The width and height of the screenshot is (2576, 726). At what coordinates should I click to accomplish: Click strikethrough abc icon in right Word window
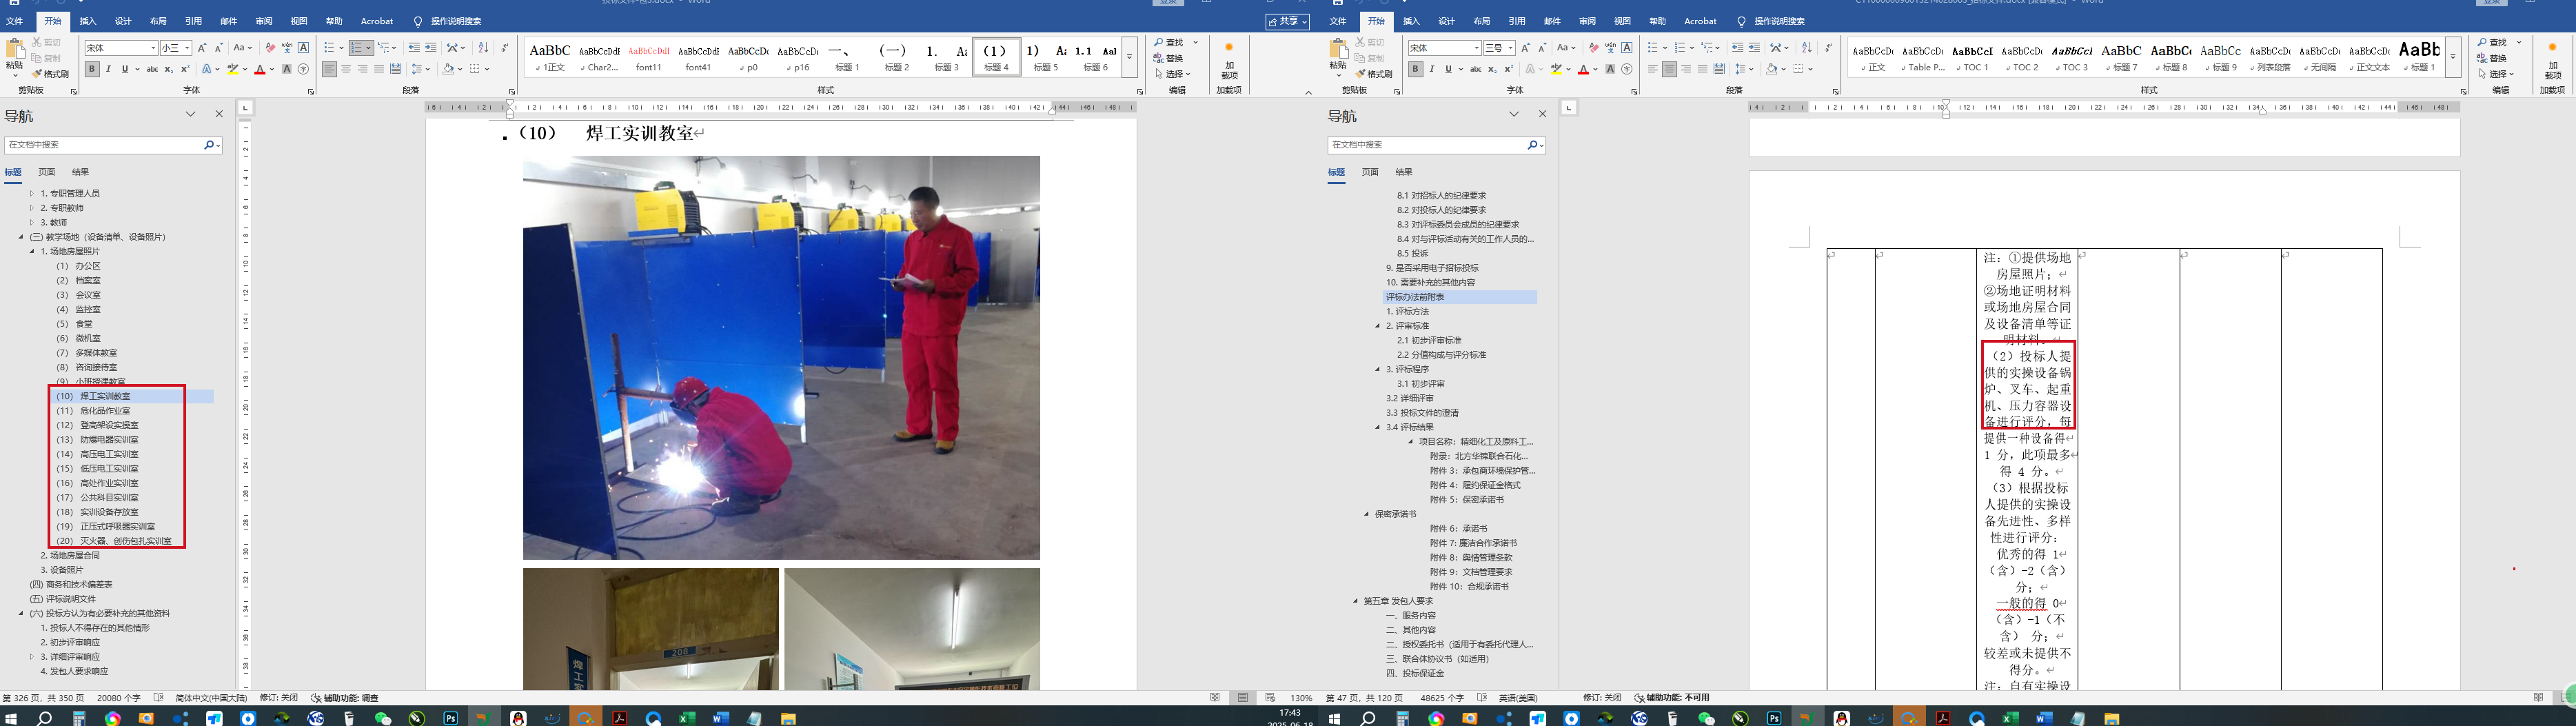pyautogui.click(x=1475, y=69)
